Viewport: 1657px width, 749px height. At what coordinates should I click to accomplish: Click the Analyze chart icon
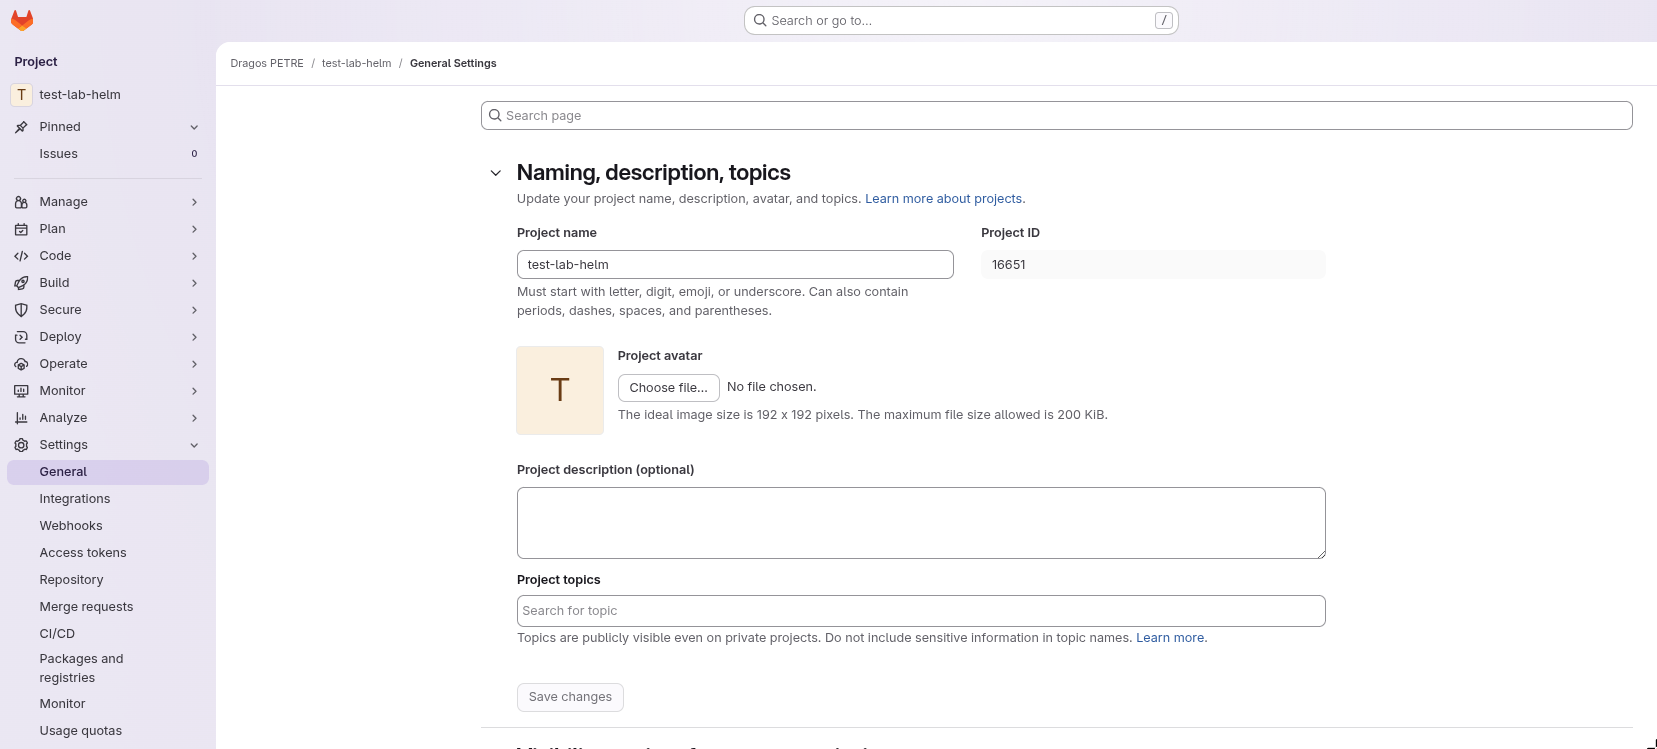tap(21, 418)
